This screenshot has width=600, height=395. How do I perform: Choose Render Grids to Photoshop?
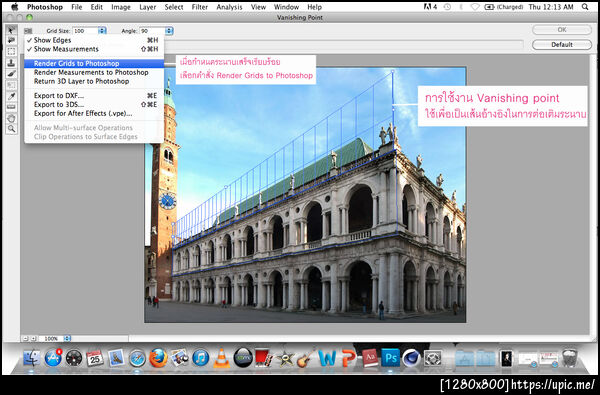pos(94,64)
